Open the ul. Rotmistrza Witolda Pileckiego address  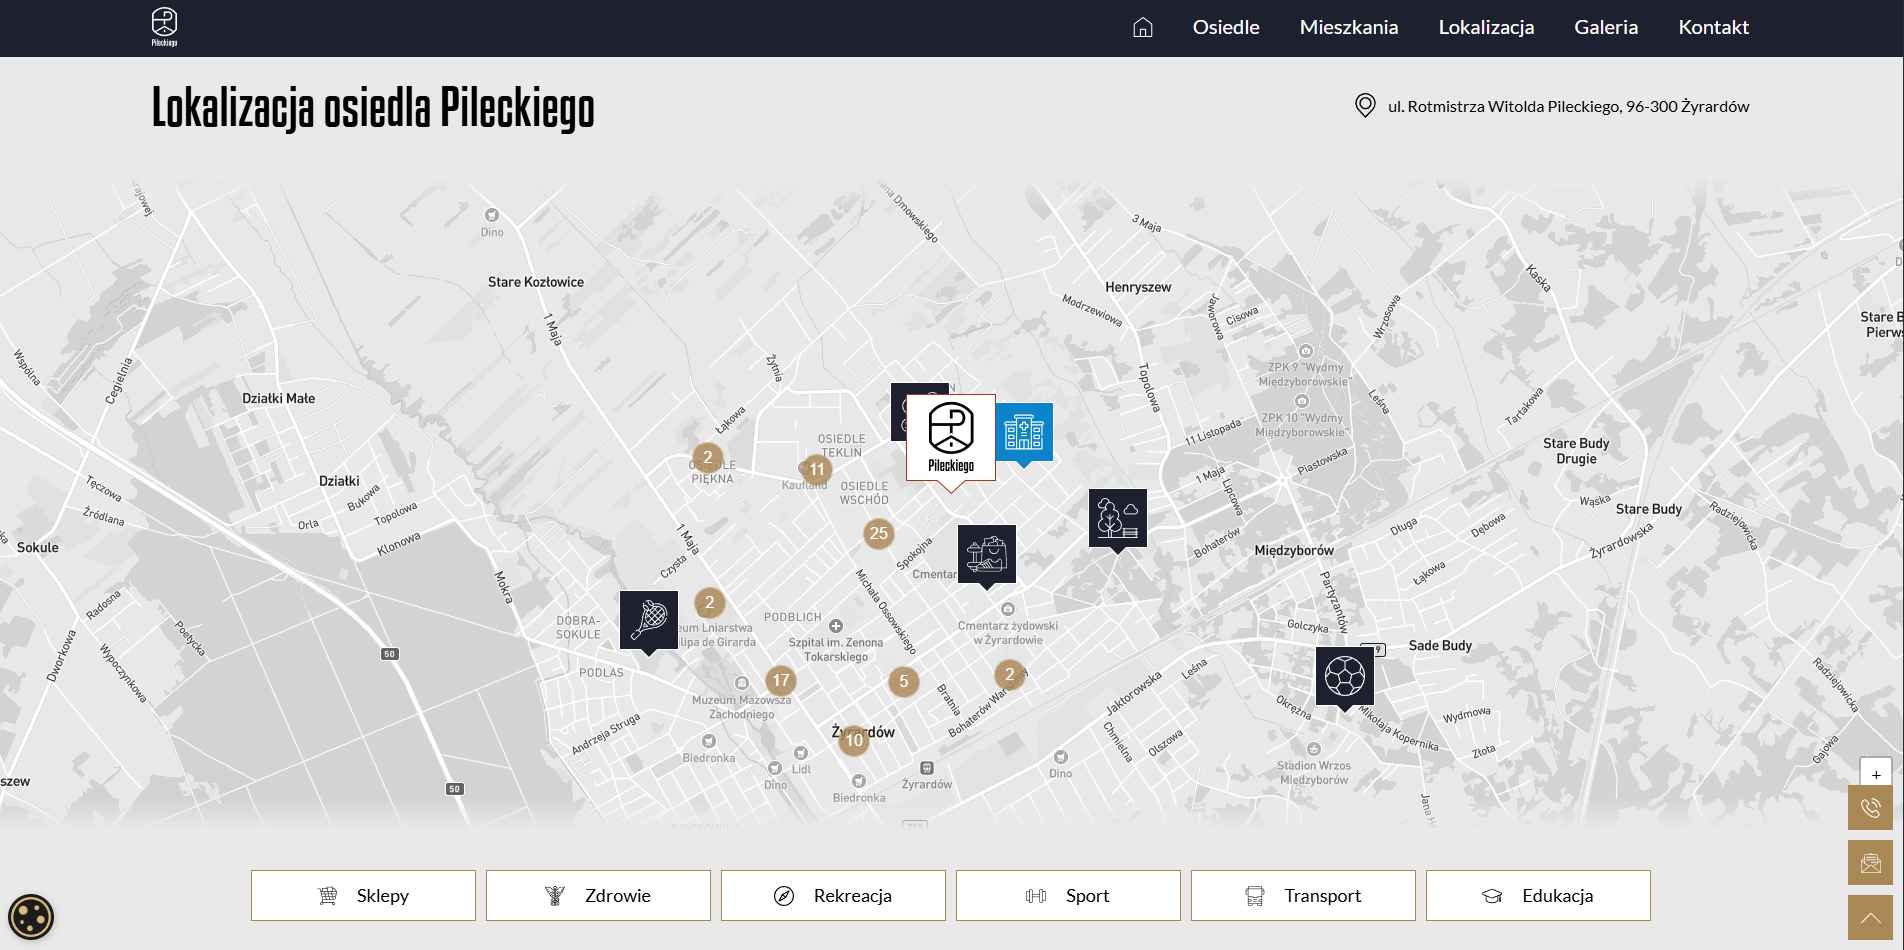(x=1568, y=106)
